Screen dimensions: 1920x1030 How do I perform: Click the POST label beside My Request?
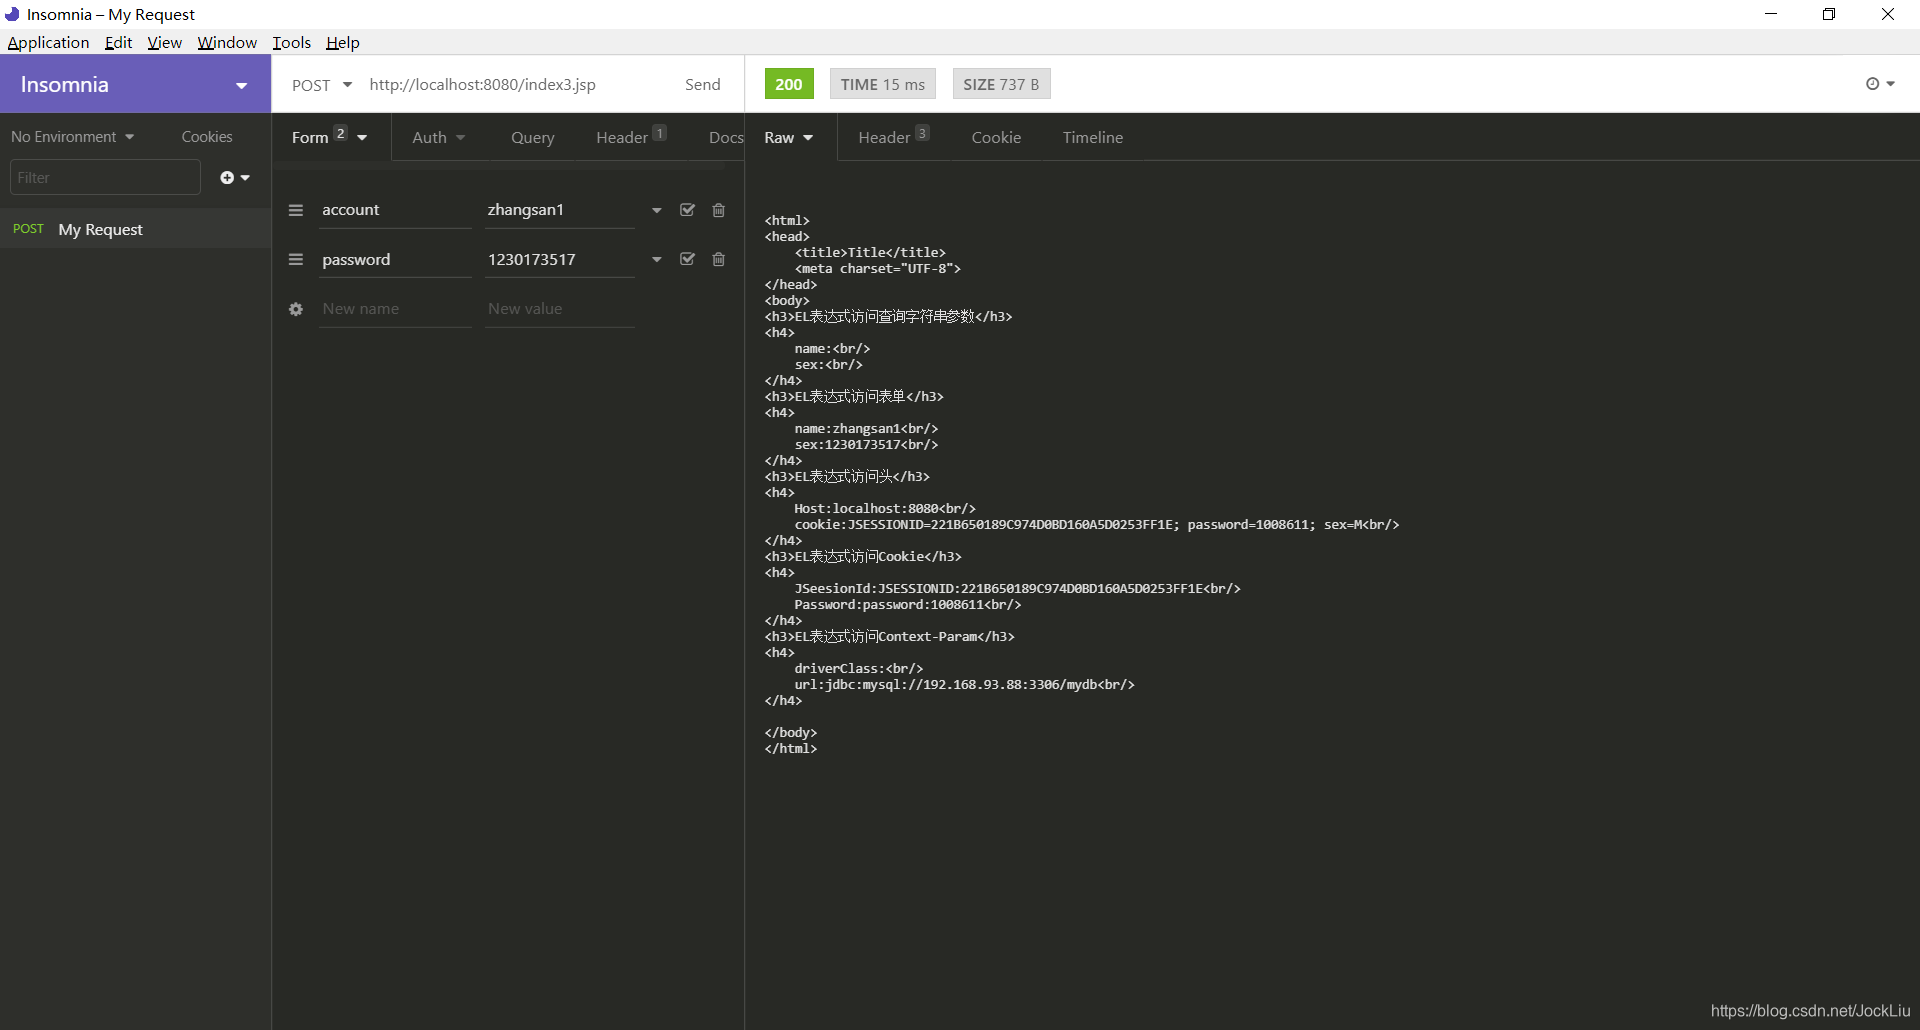click(x=28, y=229)
